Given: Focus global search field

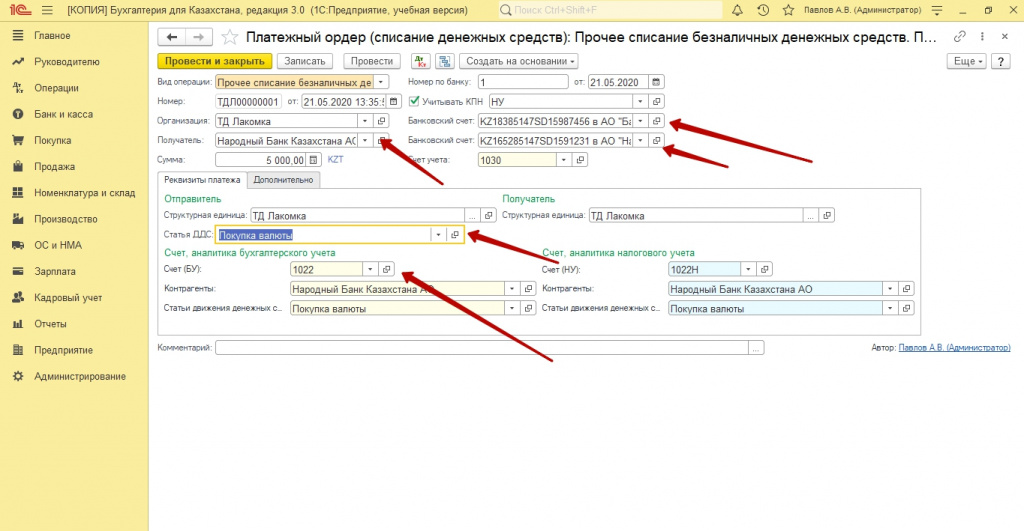Looking at the screenshot, I should pos(611,10).
